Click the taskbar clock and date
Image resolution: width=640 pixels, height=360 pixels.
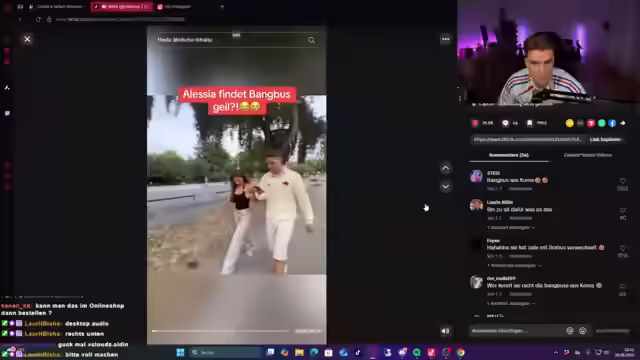pos(625,352)
